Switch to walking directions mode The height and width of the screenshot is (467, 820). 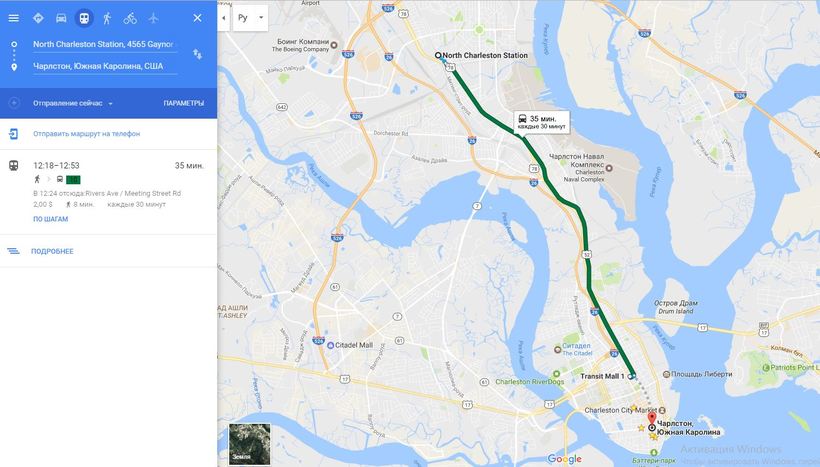click(x=107, y=18)
